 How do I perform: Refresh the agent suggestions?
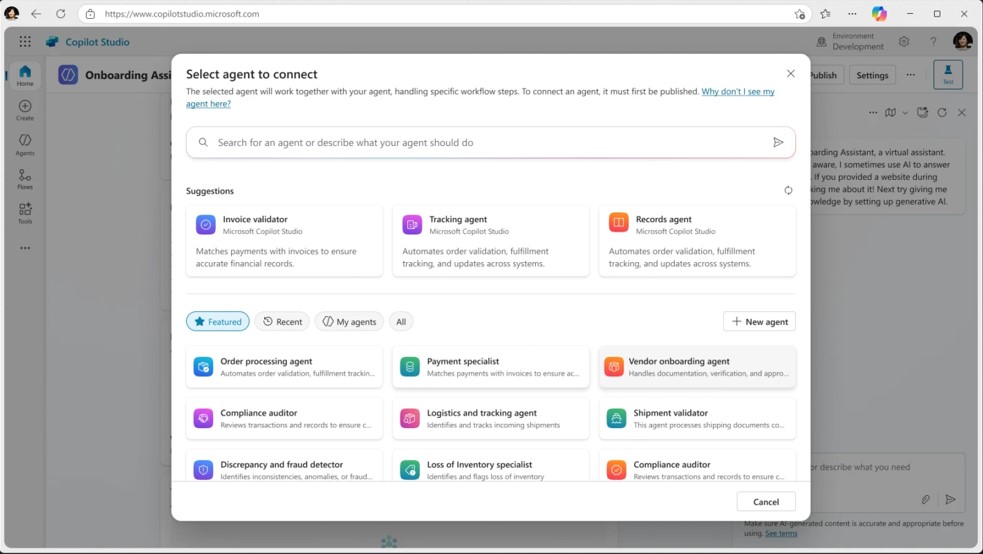(788, 191)
